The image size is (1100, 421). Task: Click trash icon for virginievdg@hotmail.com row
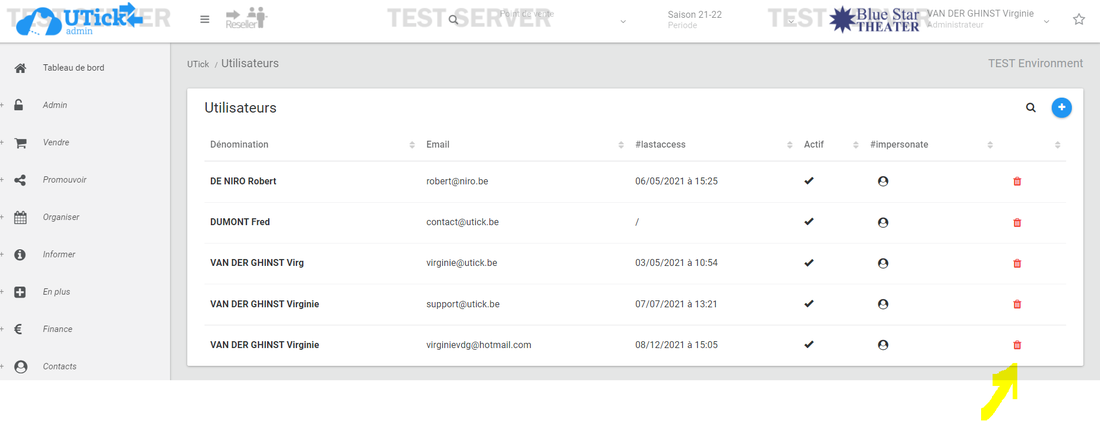[1017, 345]
